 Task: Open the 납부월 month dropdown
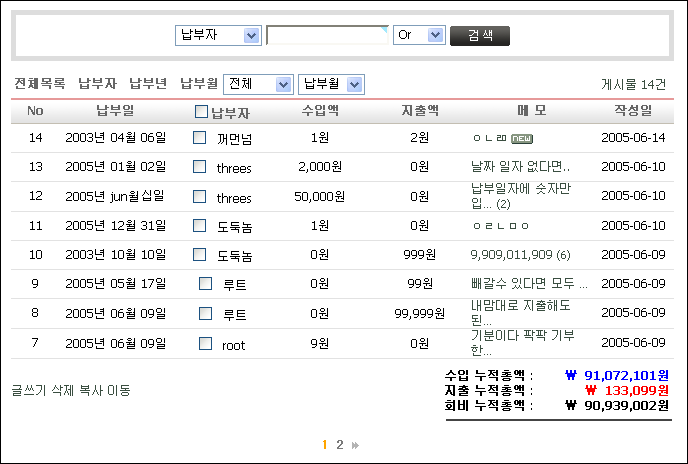(331, 84)
